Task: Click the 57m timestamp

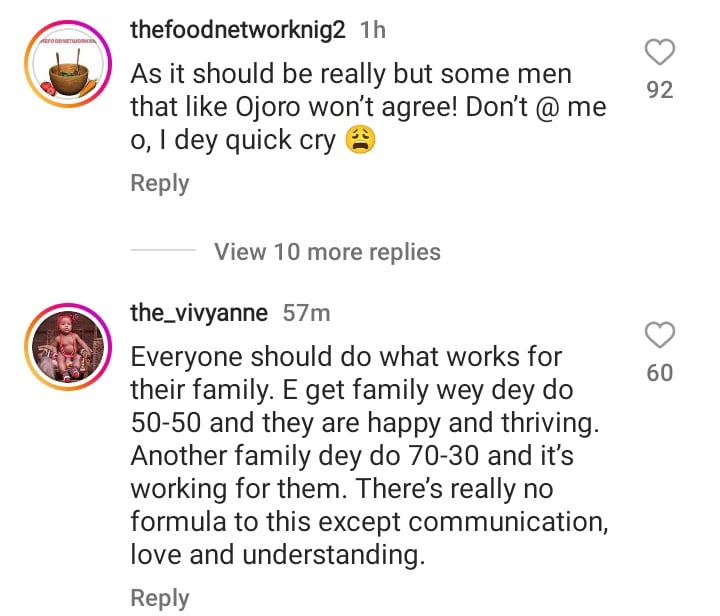Action: point(306,313)
